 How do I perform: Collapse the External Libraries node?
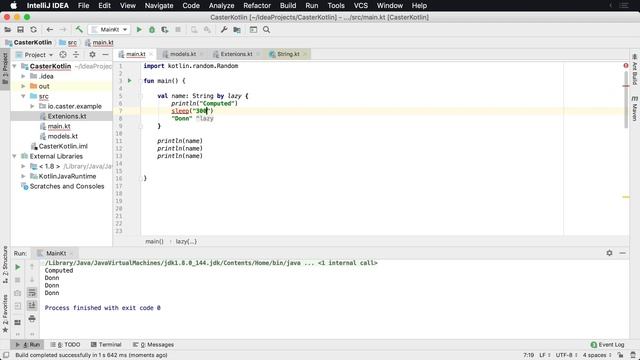click(15, 156)
